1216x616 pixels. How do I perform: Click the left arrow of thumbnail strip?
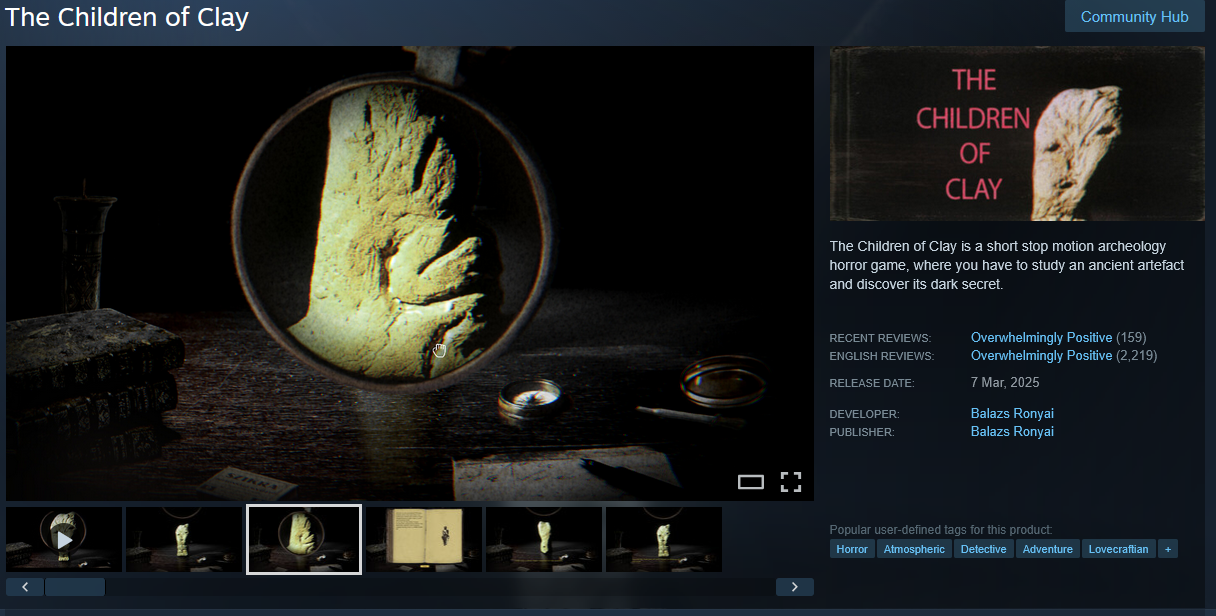coord(25,587)
